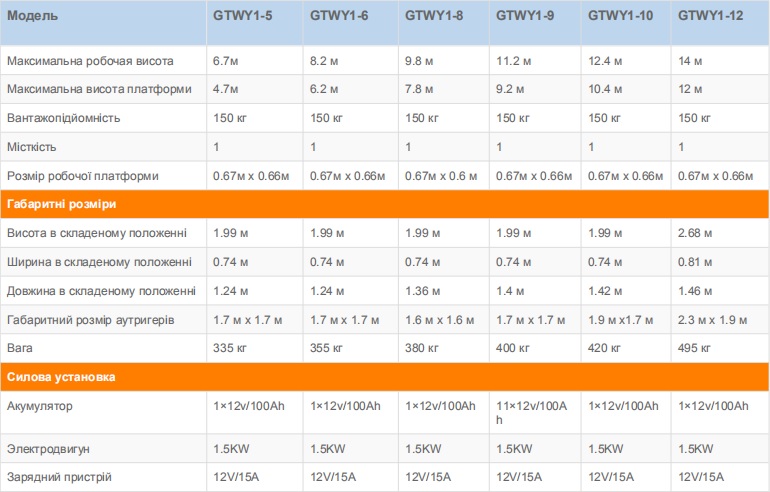Screen dimensions: 770x492
Task: Click the '400 кг' weight value
Action: tap(512, 348)
